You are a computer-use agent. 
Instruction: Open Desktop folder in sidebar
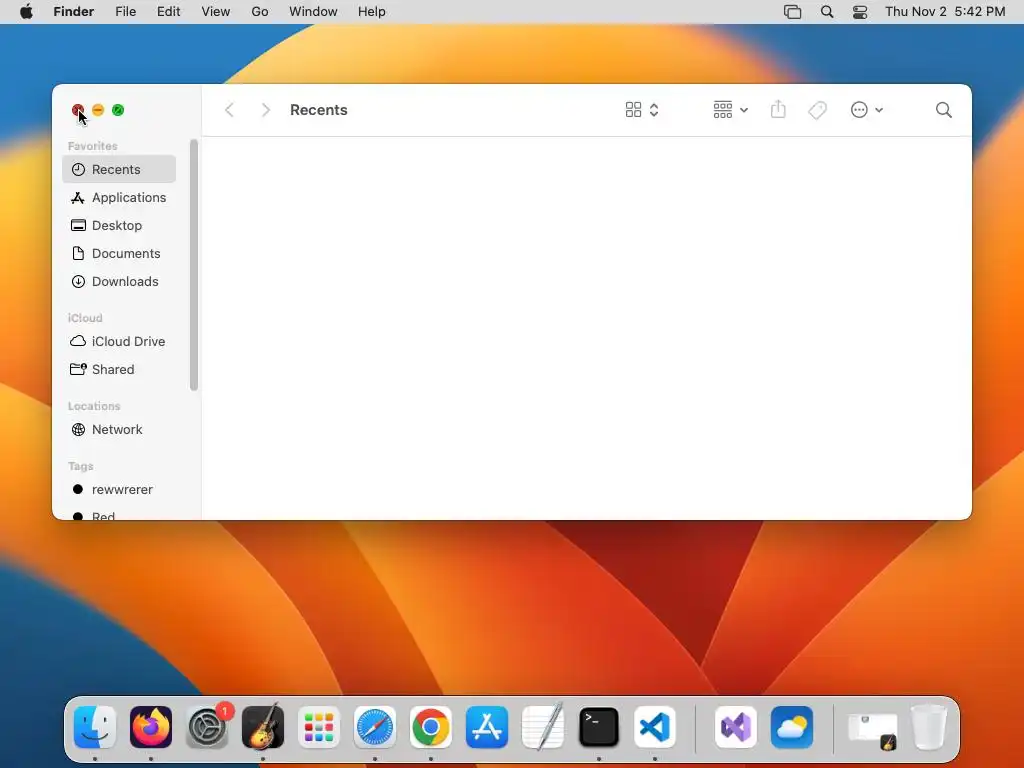[119, 225]
